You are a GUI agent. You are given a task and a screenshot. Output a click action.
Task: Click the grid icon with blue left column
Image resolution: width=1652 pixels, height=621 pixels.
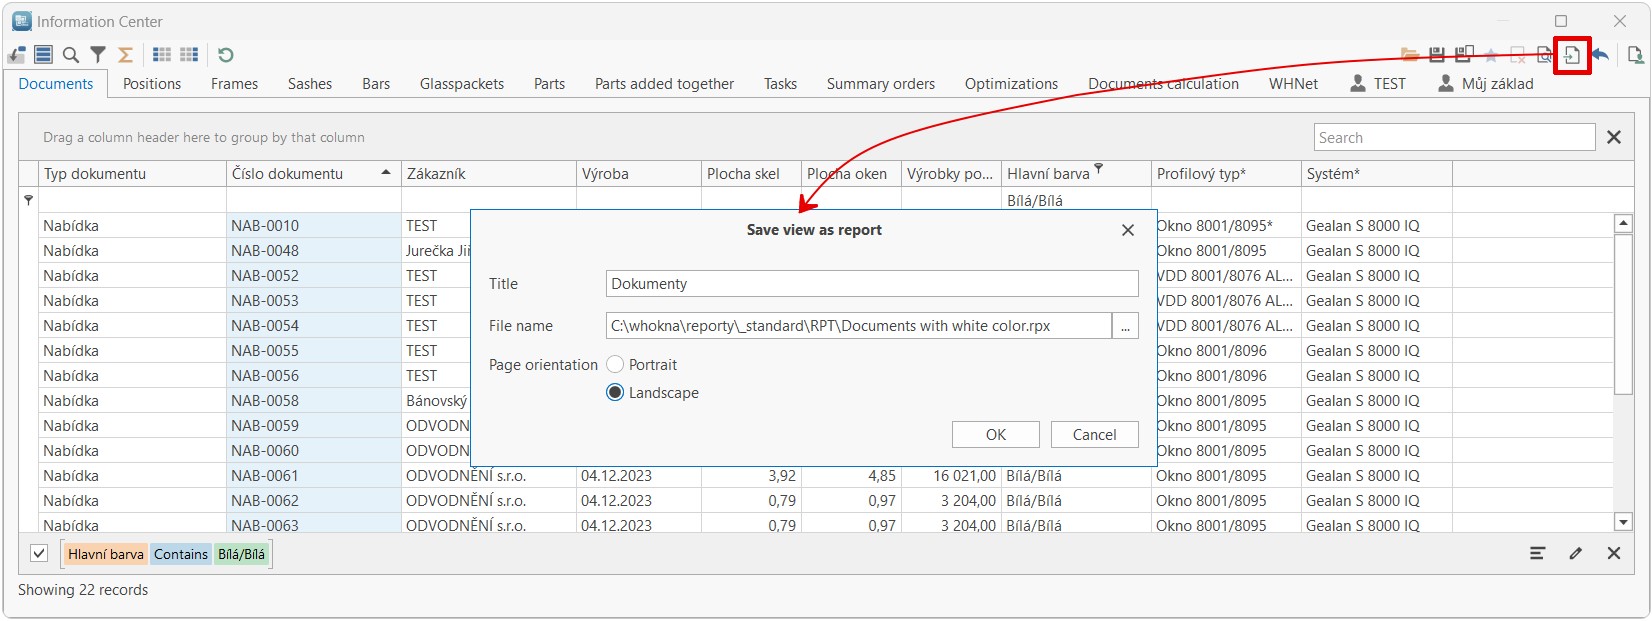click(x=162, y=55)
